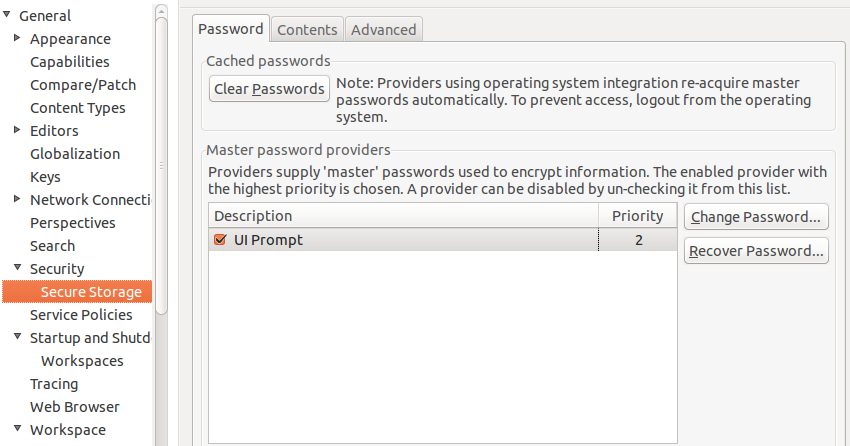Select Service Policies in the tree

click(x=81, y=315)
